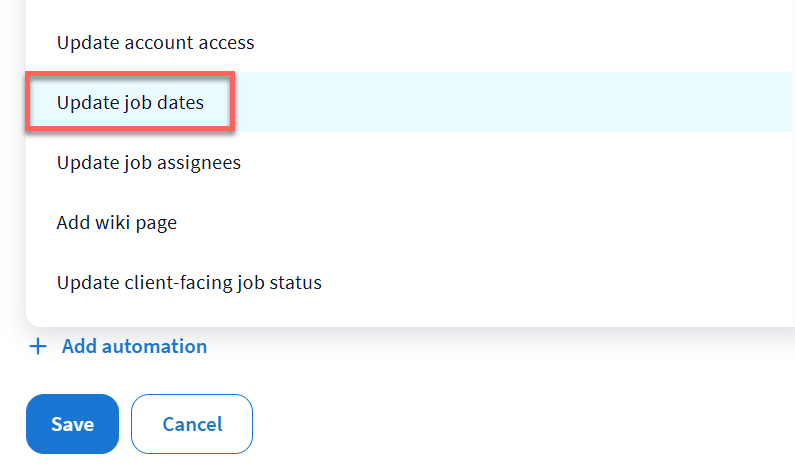Image resolution: width=795 pixels, height=470 pixels.
Task: Select the first visible automation option
Action: pyautogui.click(x=155, y=43)
